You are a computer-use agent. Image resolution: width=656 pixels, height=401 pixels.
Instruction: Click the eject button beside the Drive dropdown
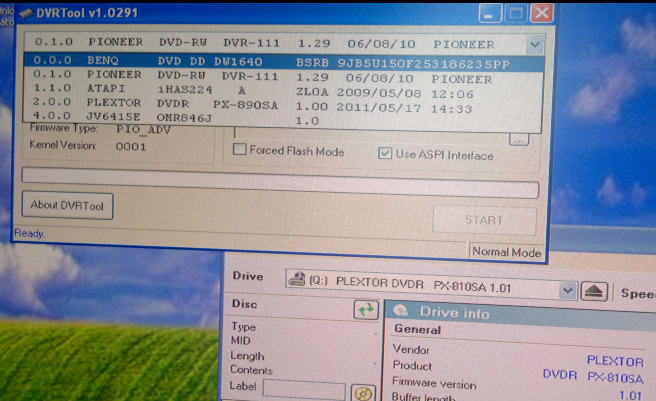tap(594, 291)
